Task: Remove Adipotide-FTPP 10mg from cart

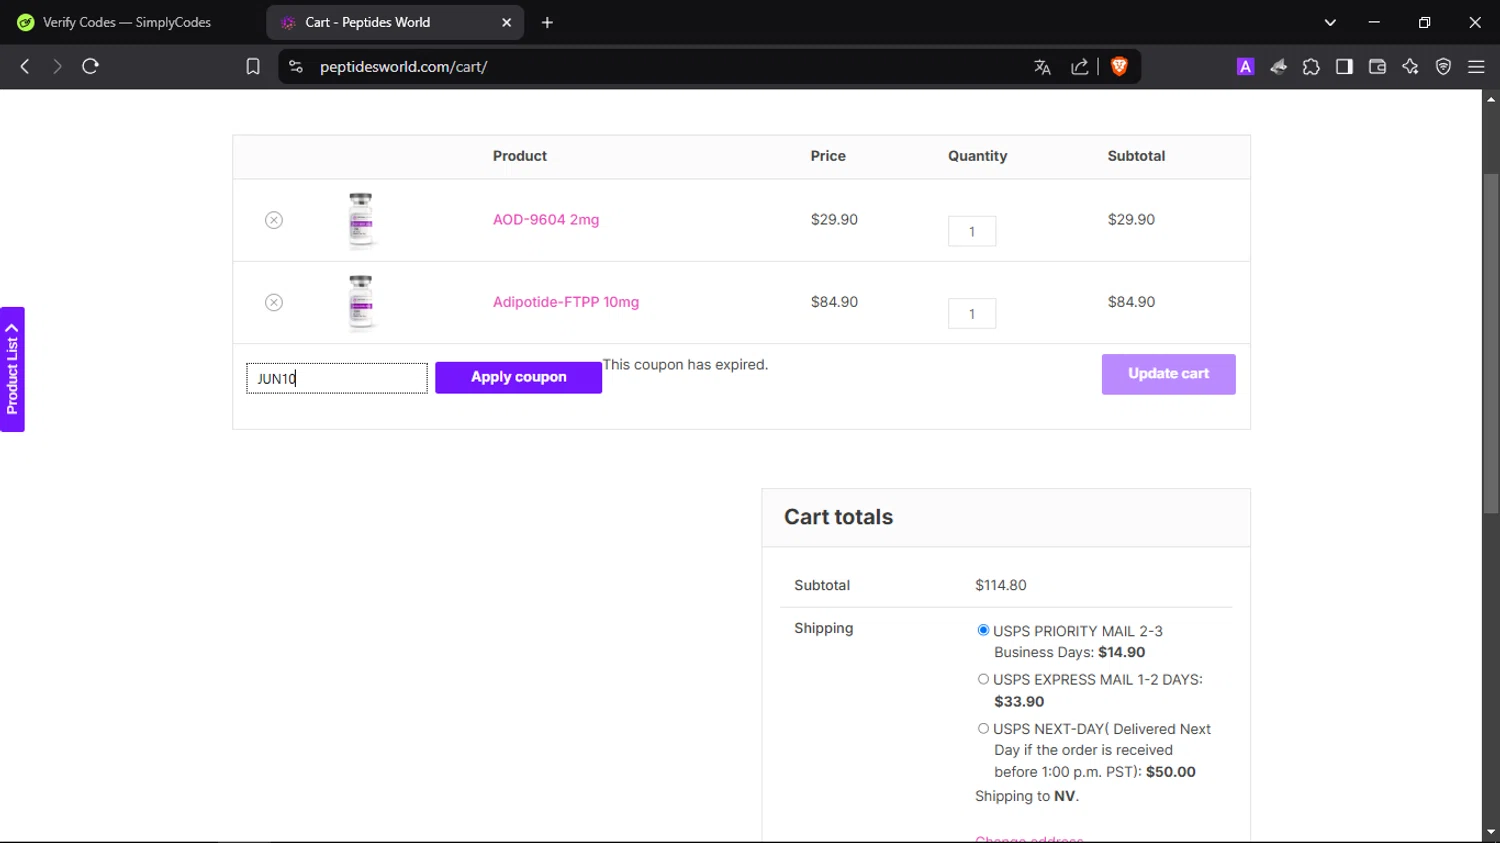Action: click(274, 302)
